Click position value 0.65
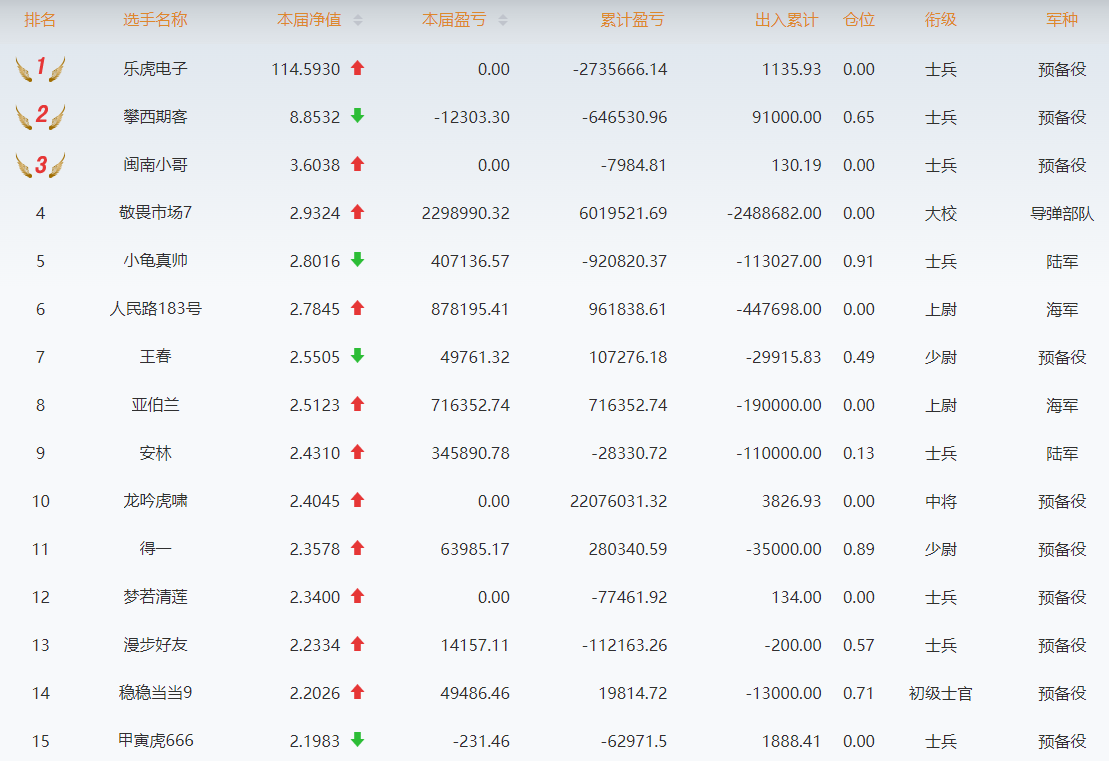This screenshot has height=761, width=1109. [859, 117]
